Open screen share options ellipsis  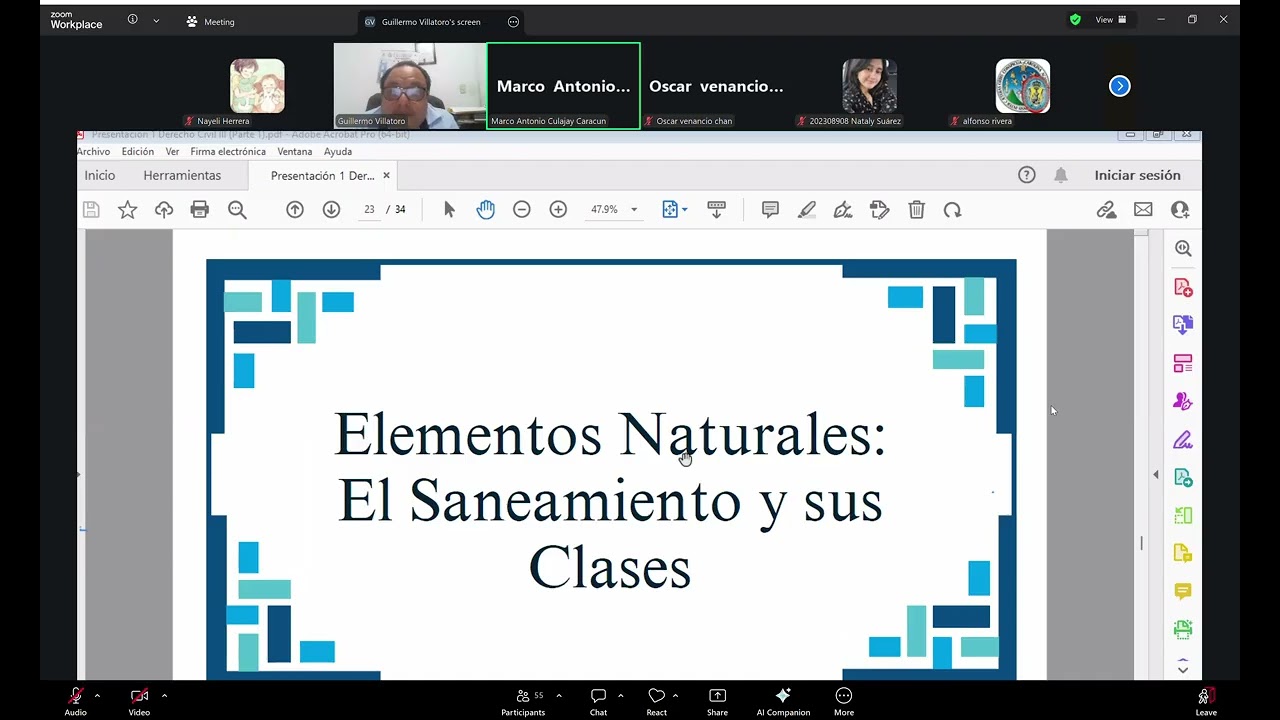coord(513,22)
